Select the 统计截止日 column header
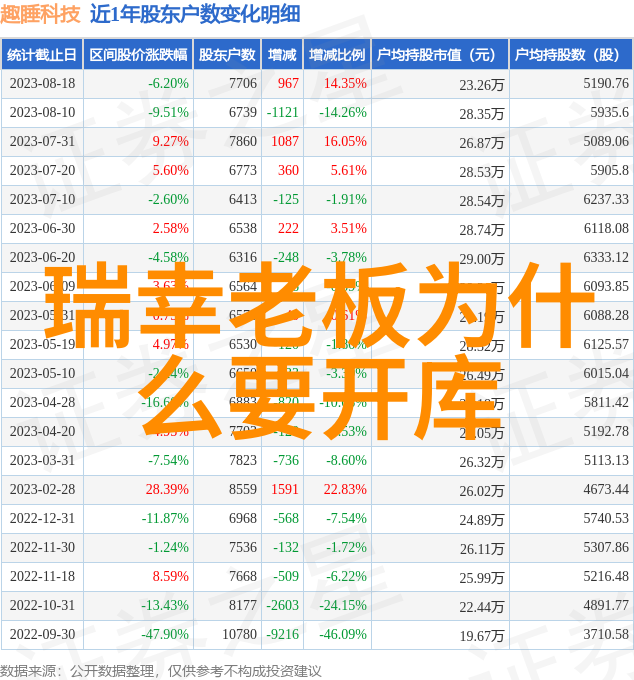 (42, 55)
